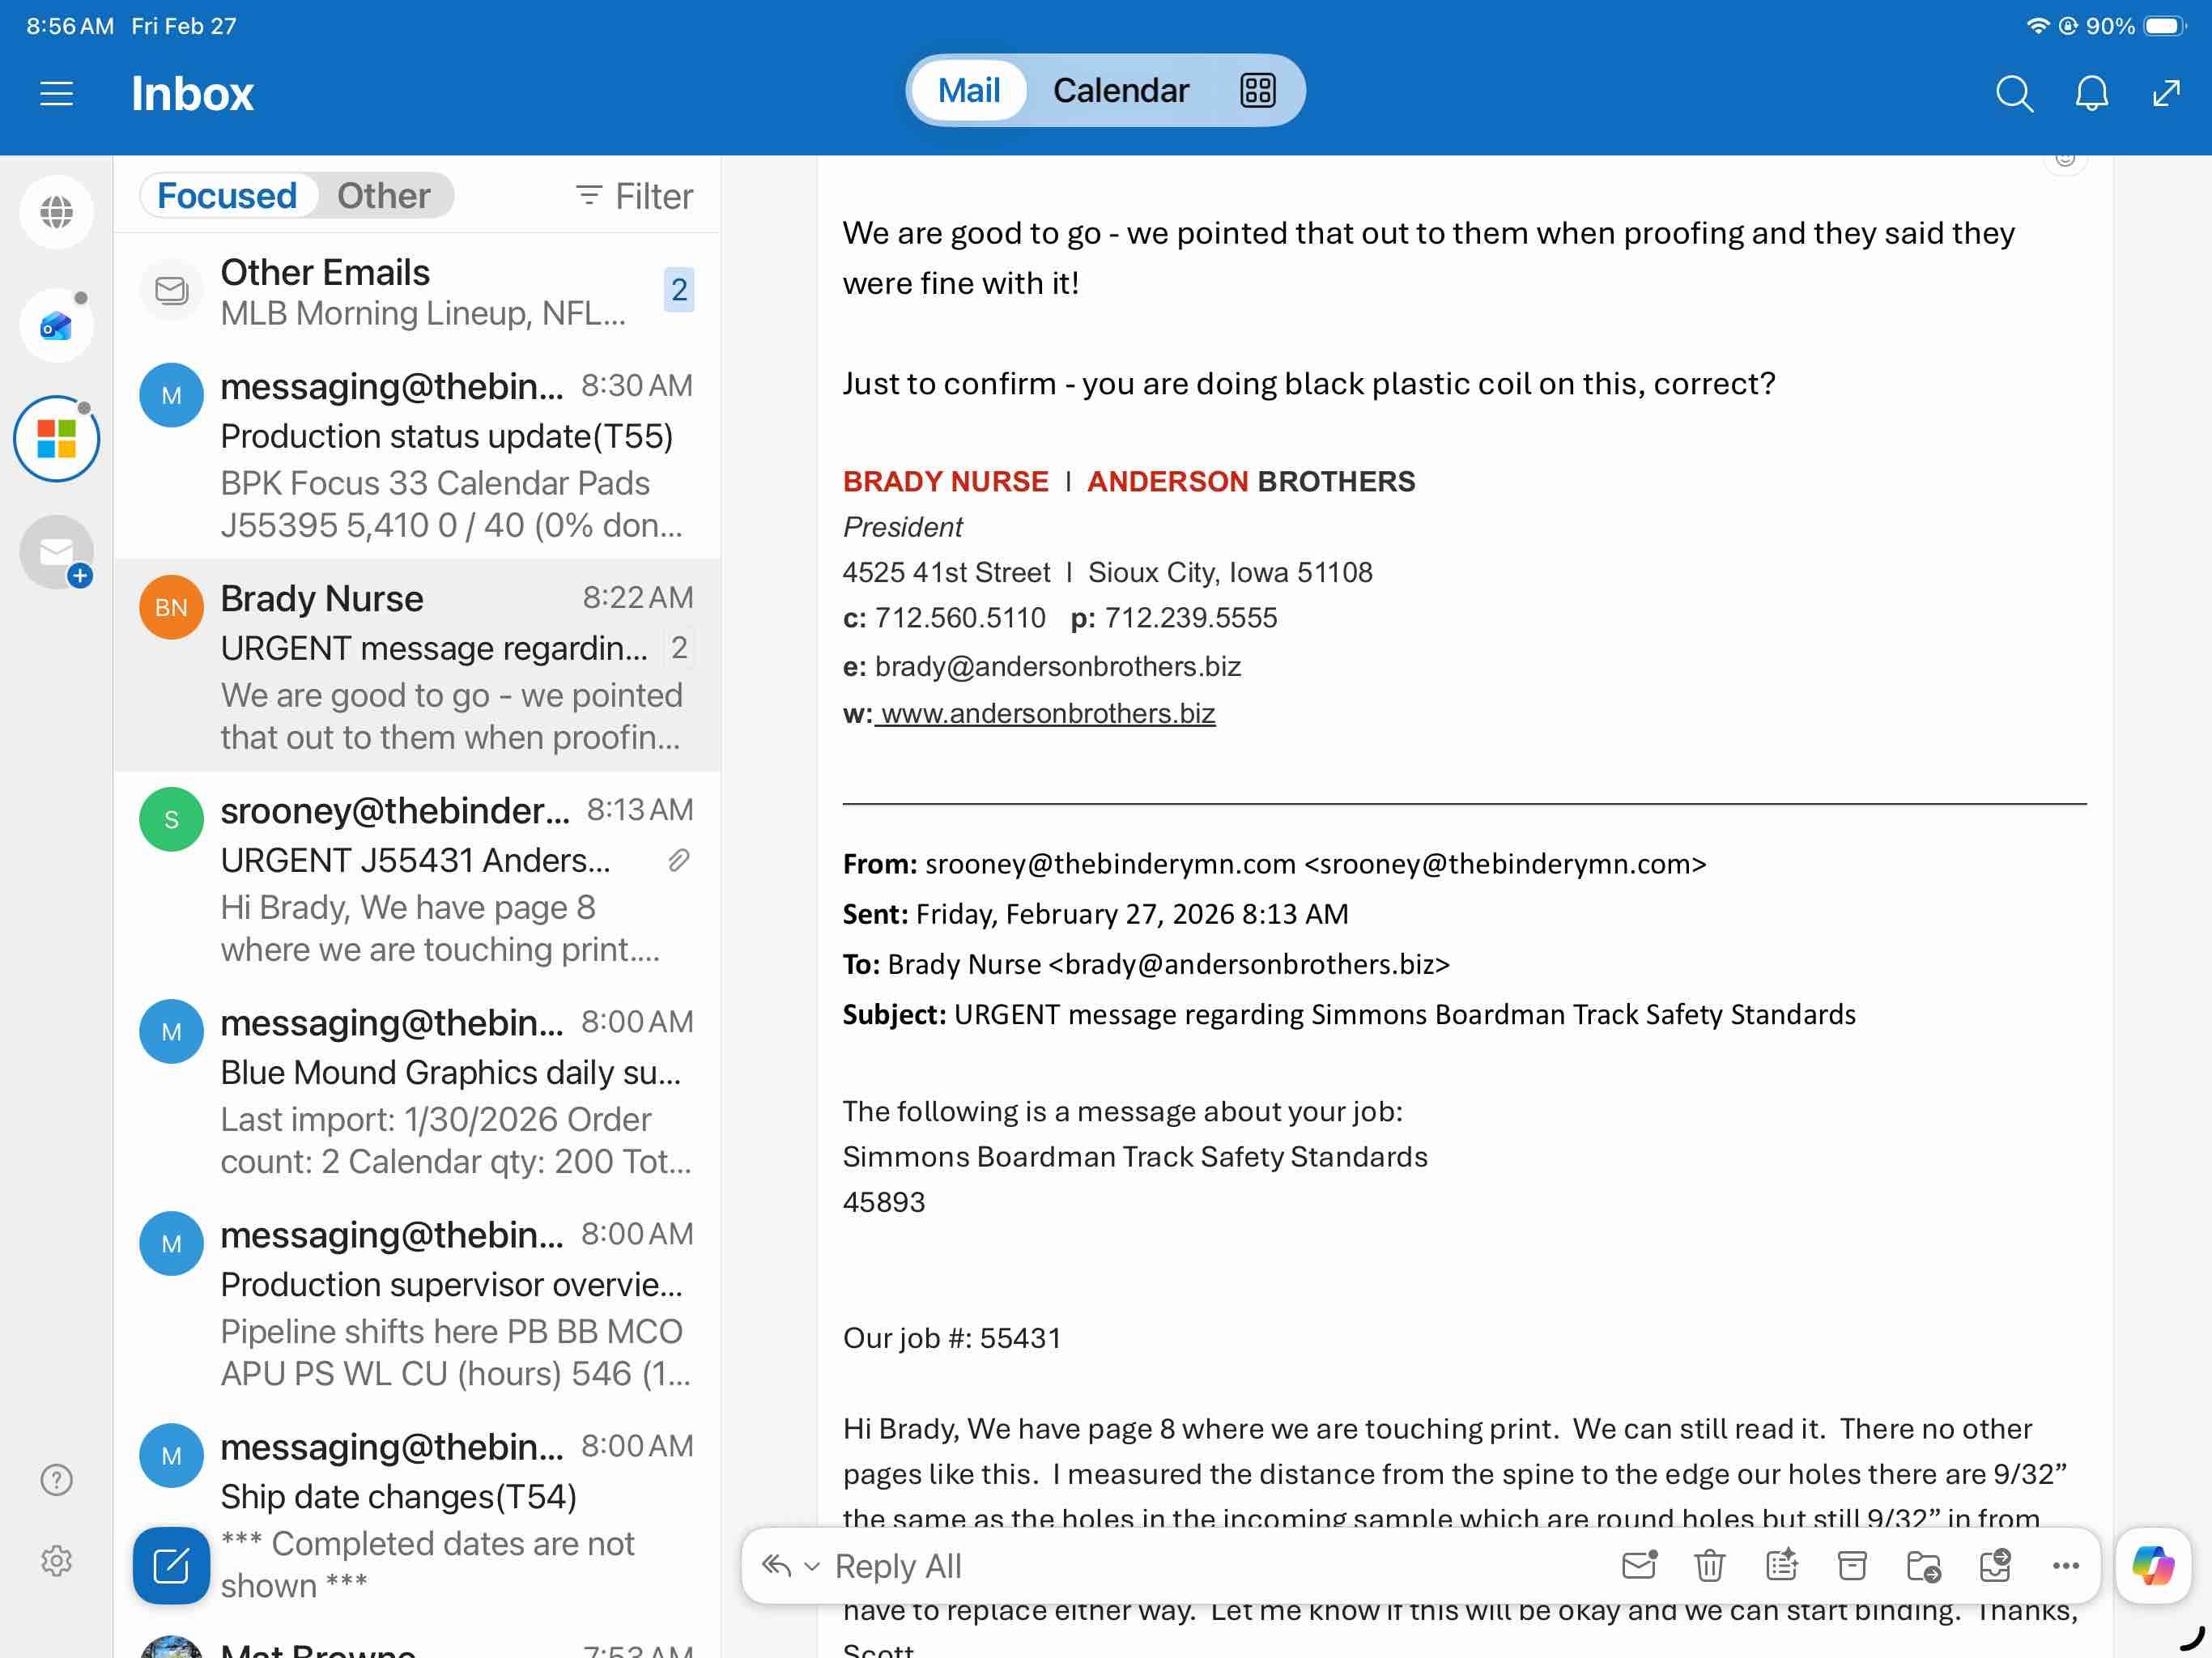This screenshot has height=1658, width=2212.
Task: Tap the compose new email button
Action: pyautogui.click(x=171, y=1565)
